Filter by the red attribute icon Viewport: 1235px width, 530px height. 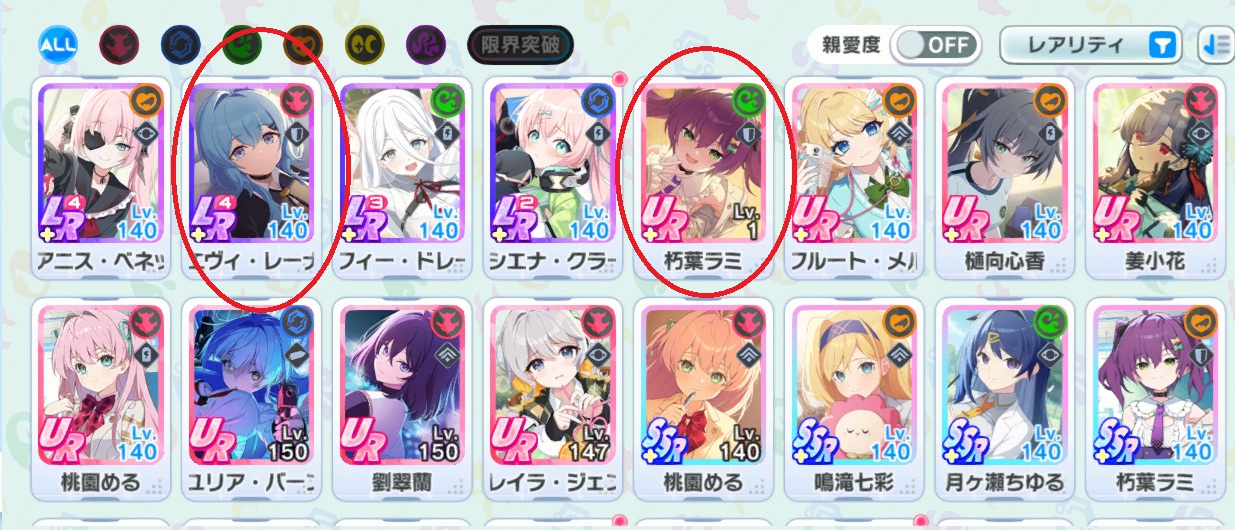tap(117, 45)
